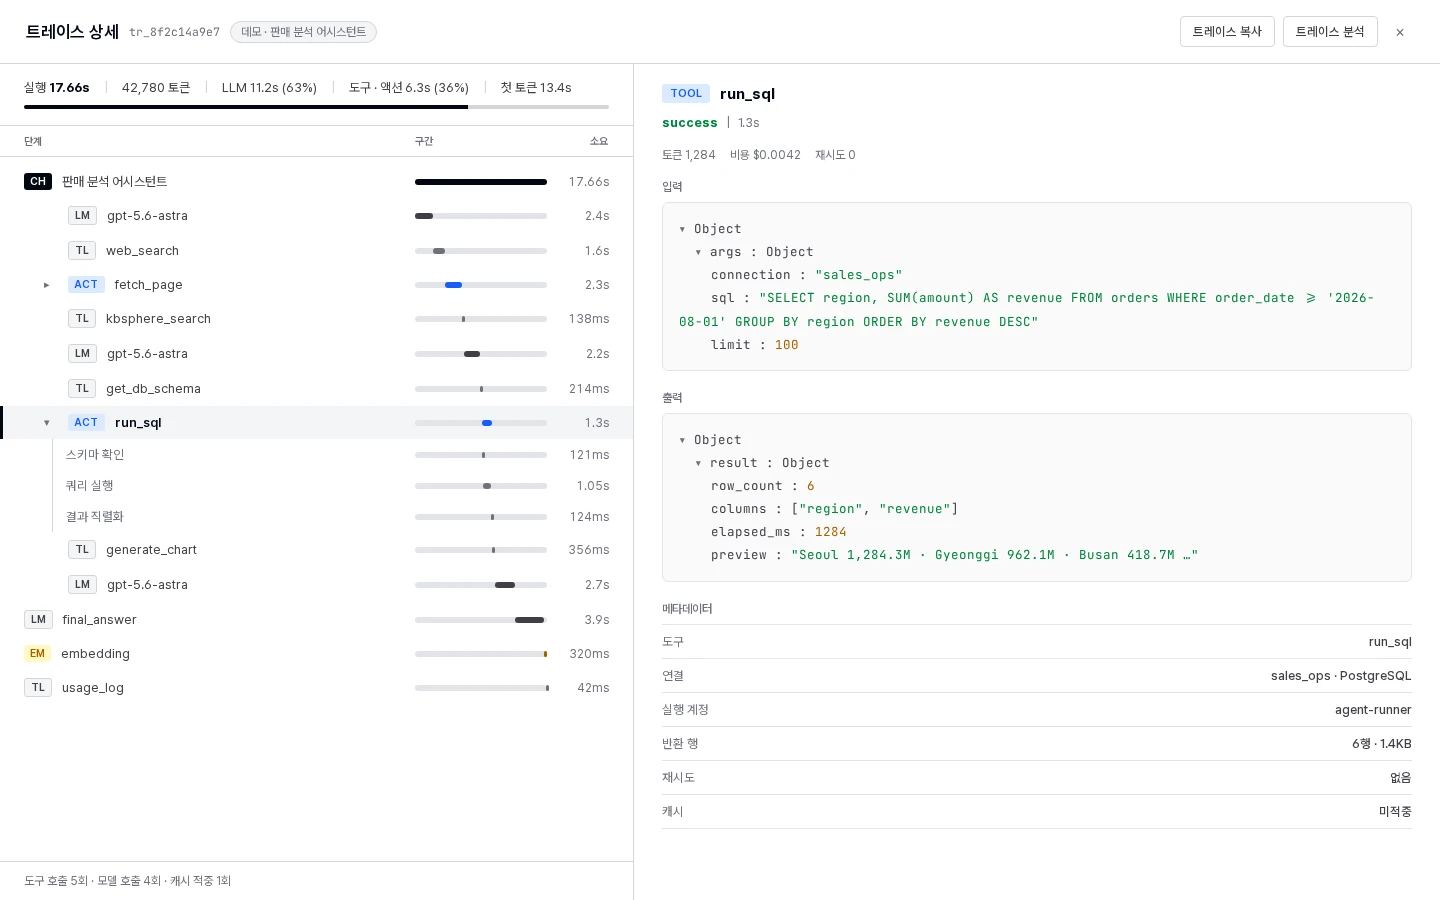This screenshot has height=900, width=1440.
Task: Collapse the output Object tree
Action: point(682,440)
